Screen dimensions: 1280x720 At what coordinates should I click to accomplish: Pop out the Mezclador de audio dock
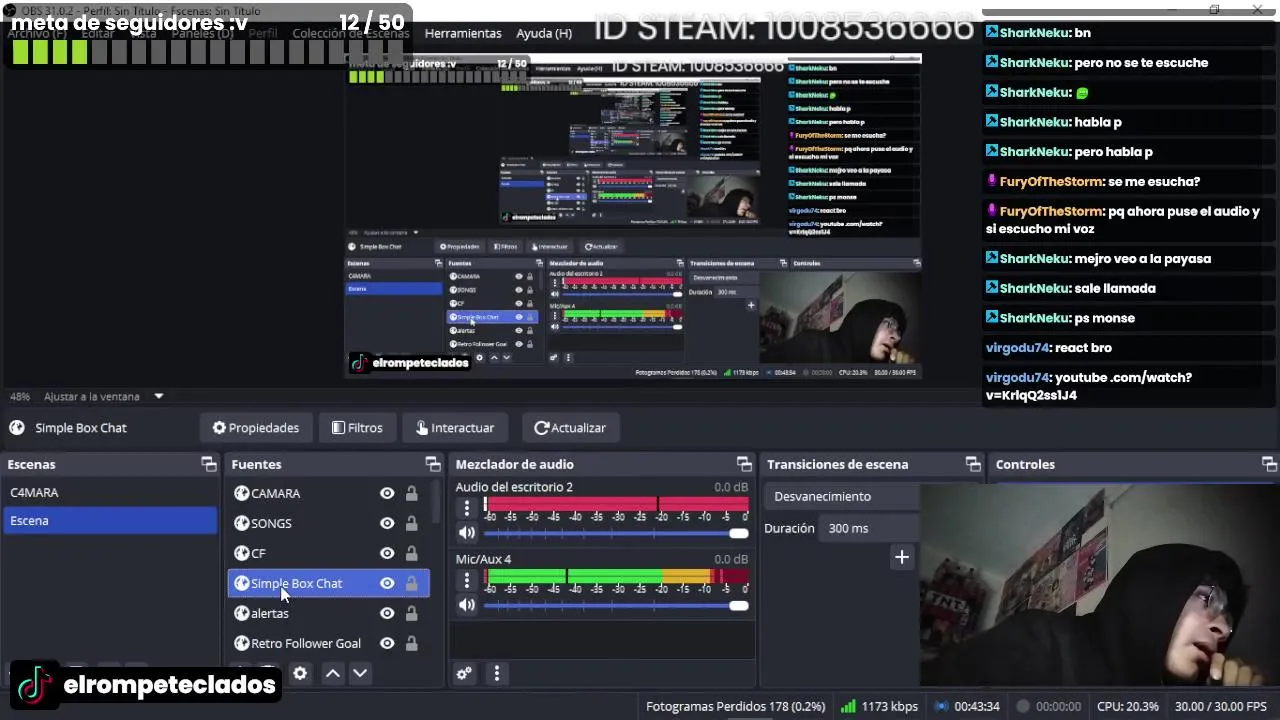pyautogui.click(x=744, y=464)
